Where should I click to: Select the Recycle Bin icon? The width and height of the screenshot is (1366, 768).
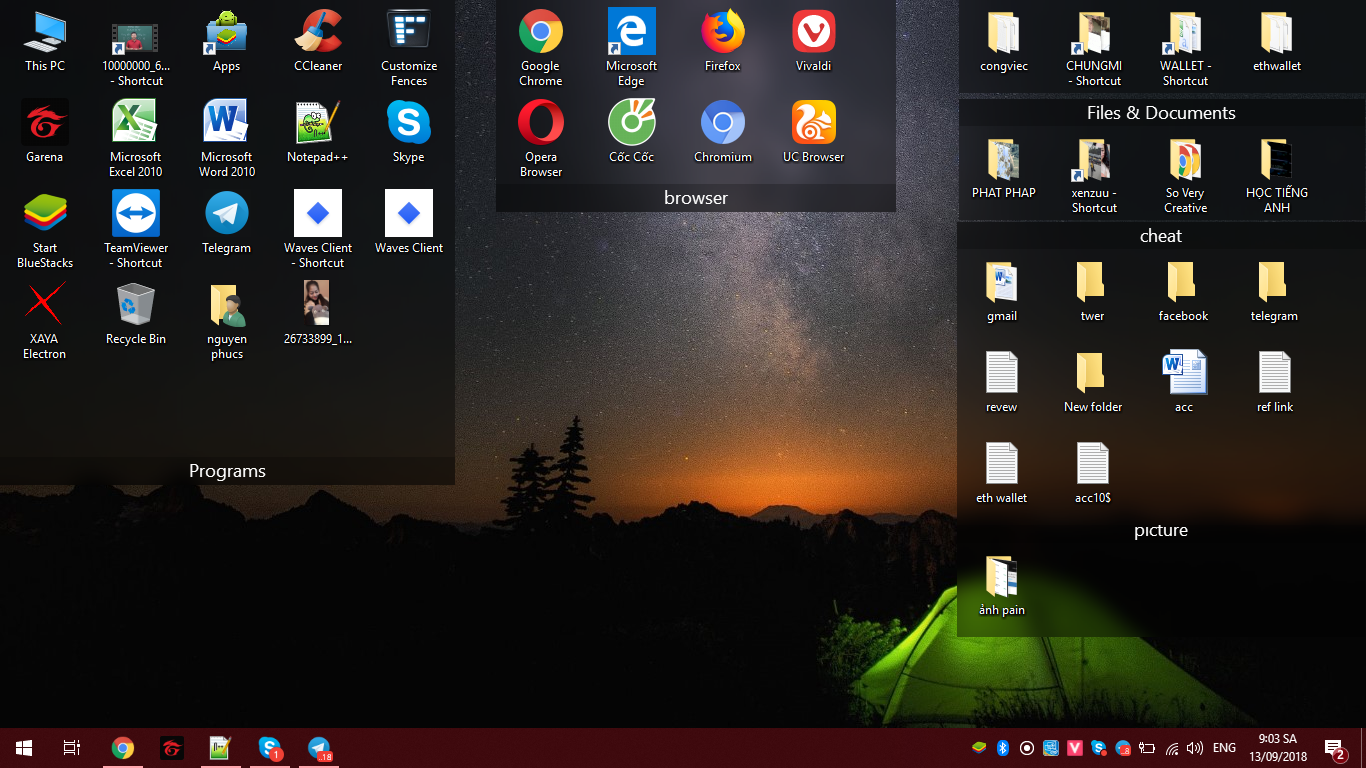[x=136, y=314]
